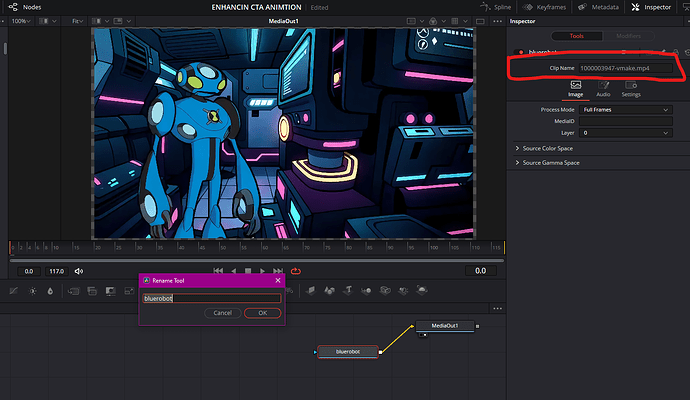The width and height of the screenshot is (690, 400).
Task: Add an Image Plane 3D tool
Action: (311, 290)
